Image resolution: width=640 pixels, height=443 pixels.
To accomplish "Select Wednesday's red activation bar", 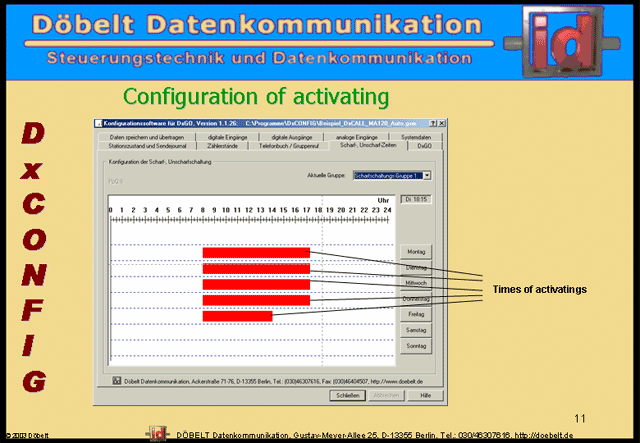I will point(256,285).
